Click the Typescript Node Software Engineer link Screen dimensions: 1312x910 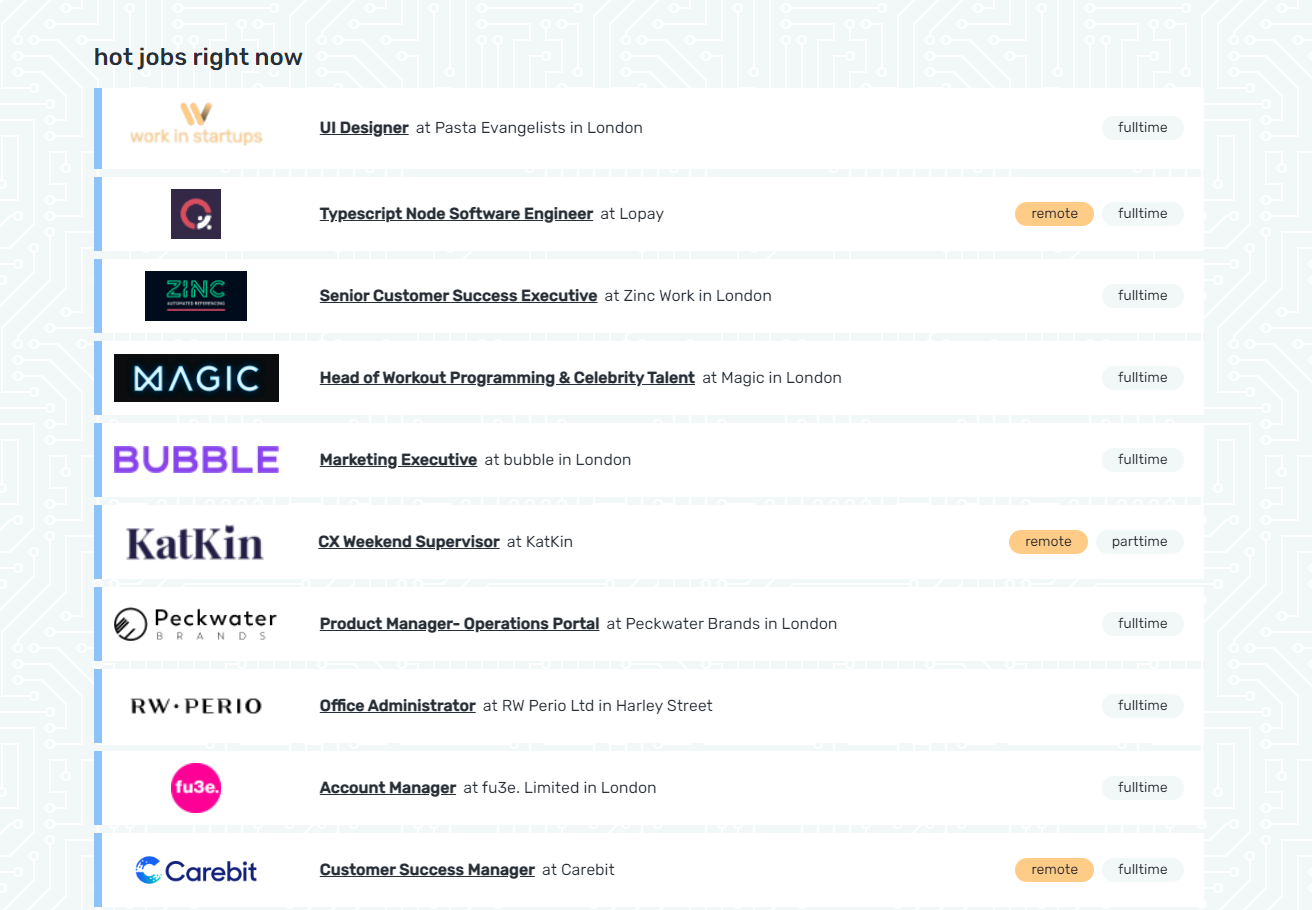pos(456,213)
